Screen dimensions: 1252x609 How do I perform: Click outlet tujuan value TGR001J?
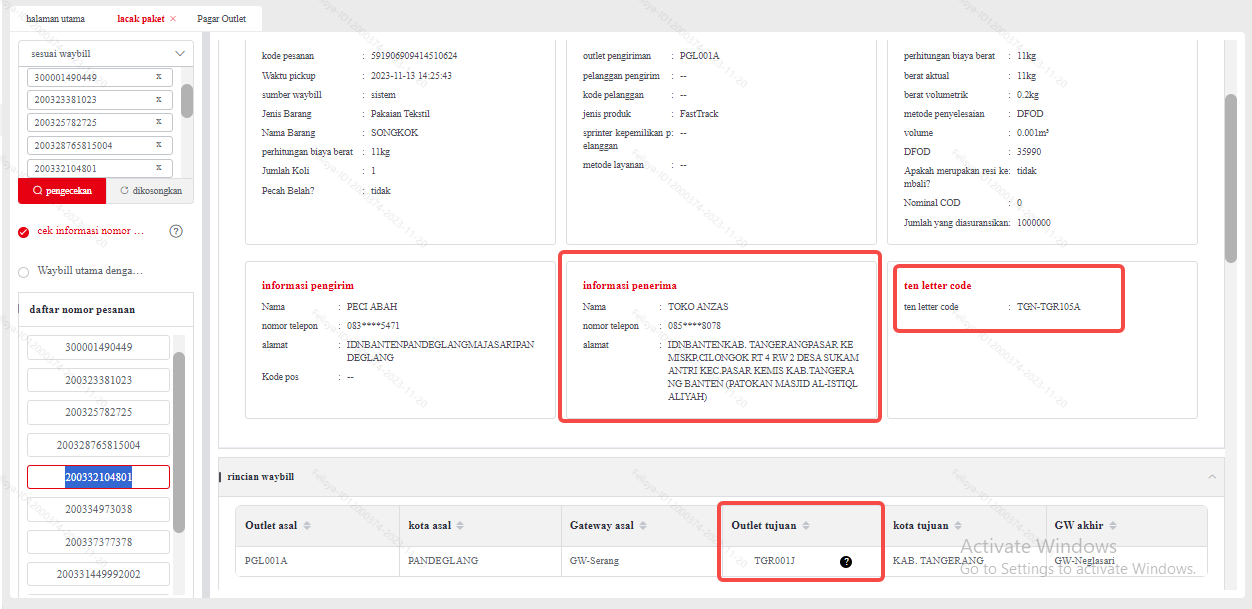click(x=775, y=561)
